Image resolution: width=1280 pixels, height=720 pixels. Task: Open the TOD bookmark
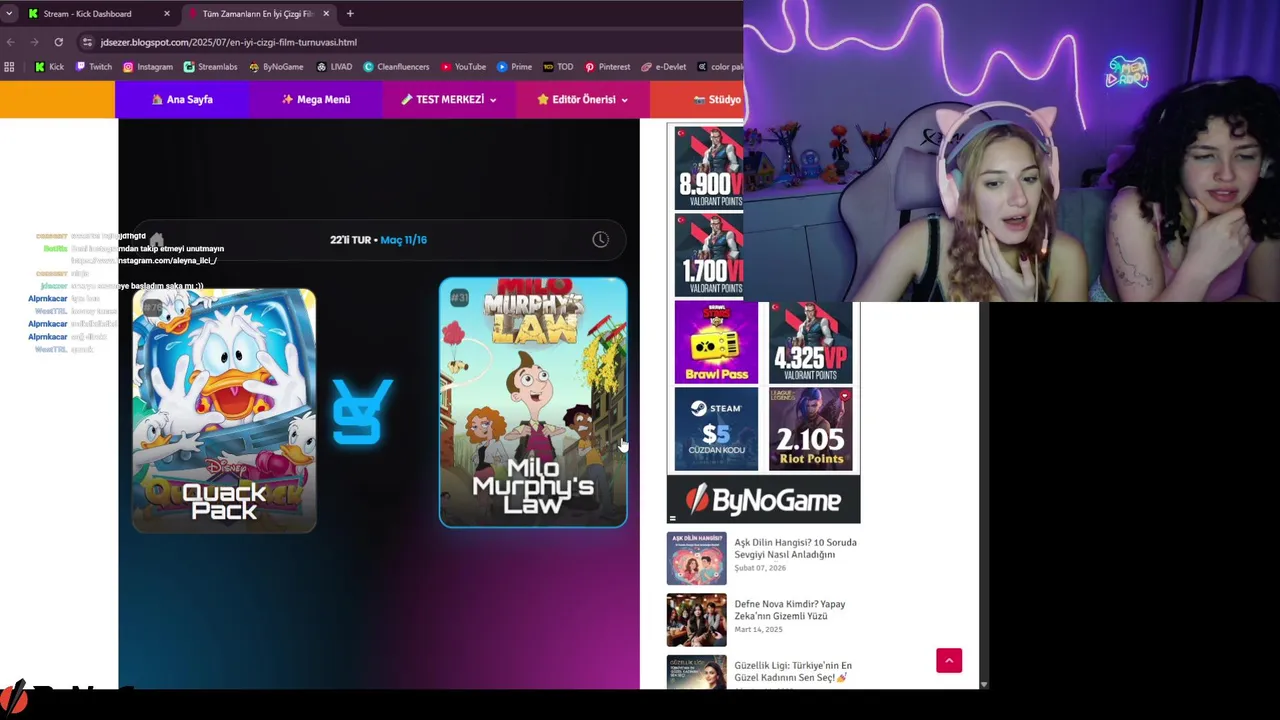tap(558, 67)
